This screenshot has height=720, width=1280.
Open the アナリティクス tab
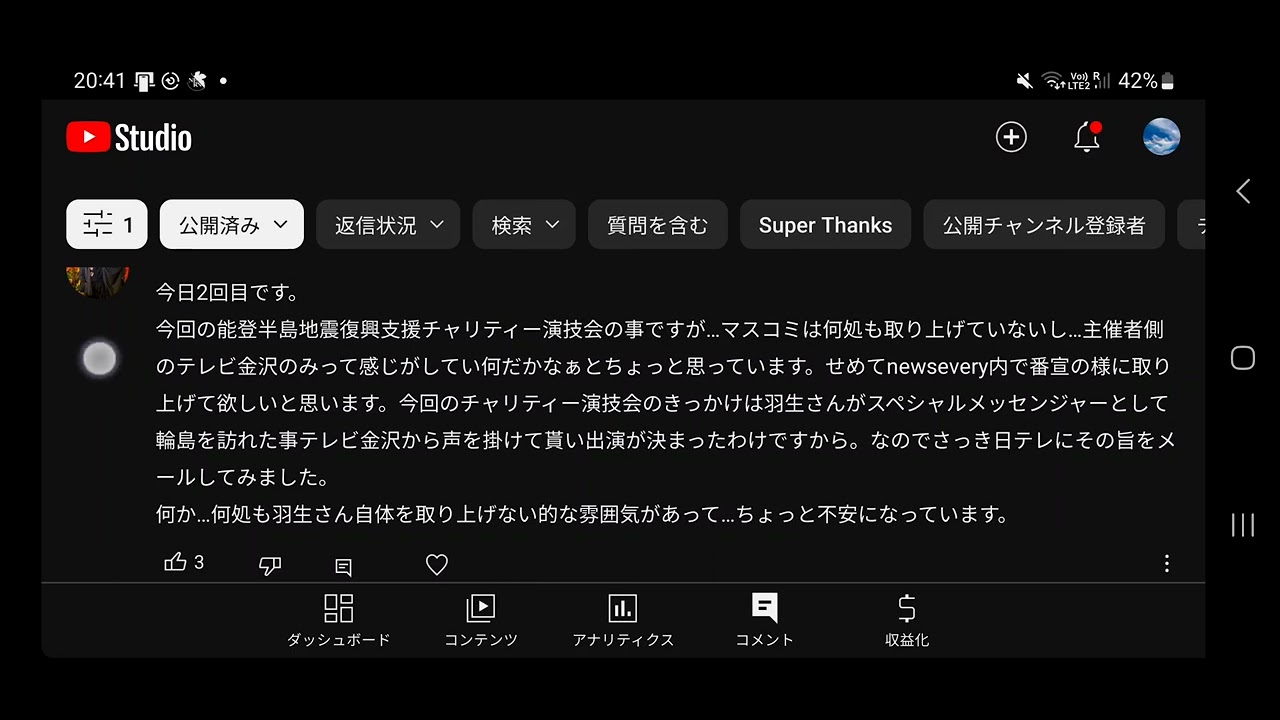click(x=623, y=621)
